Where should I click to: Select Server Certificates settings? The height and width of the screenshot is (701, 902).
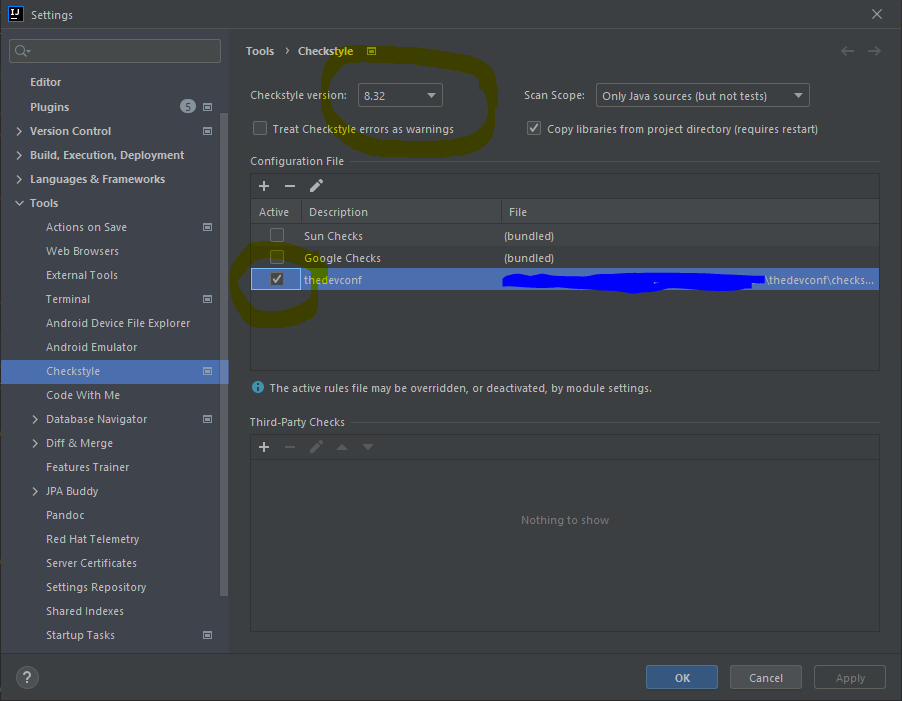91,563
